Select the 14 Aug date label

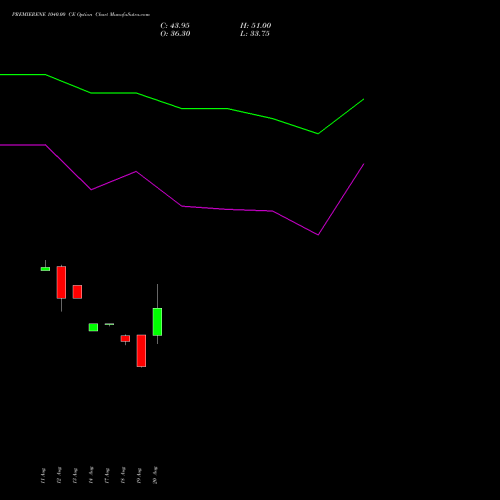coord(91,475)
